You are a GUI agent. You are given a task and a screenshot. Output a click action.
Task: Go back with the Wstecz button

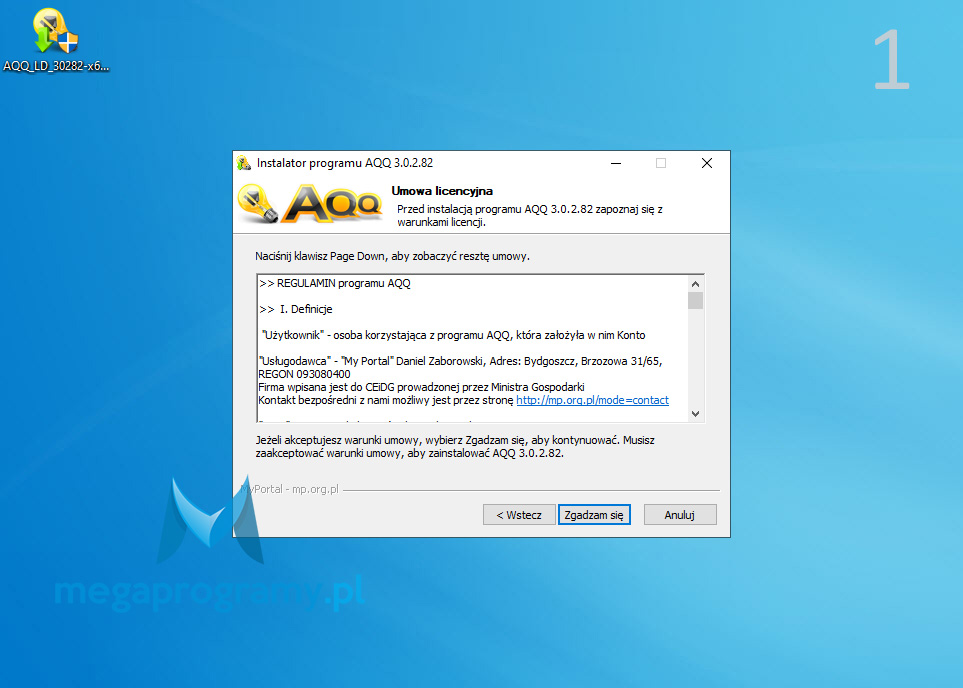[519, 515]
